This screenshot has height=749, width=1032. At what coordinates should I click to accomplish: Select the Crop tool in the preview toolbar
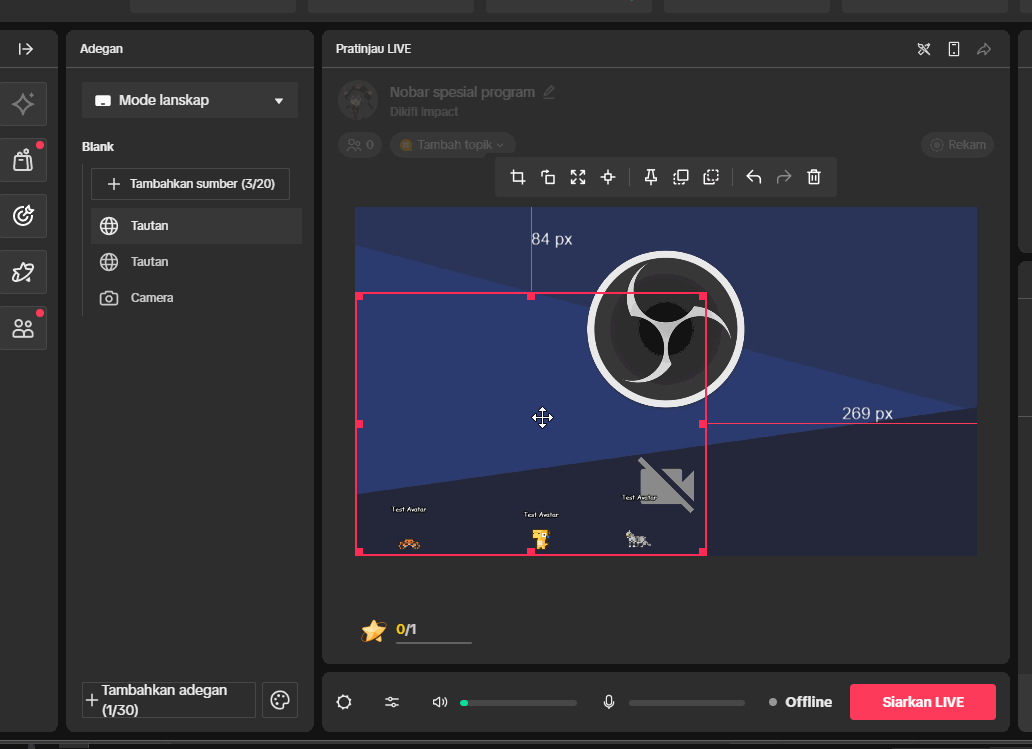tap(518, 177)
